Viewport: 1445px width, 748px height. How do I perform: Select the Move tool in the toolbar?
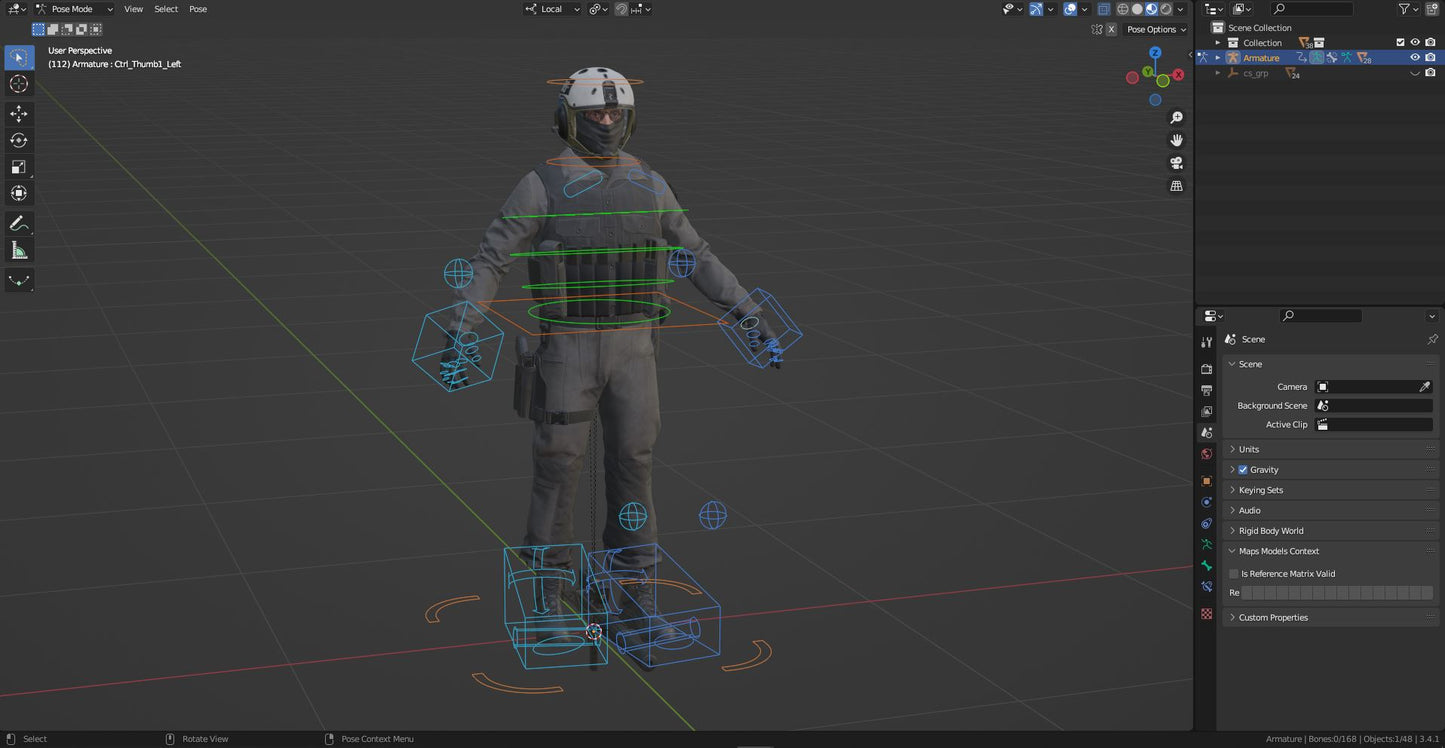coord(19,114)
